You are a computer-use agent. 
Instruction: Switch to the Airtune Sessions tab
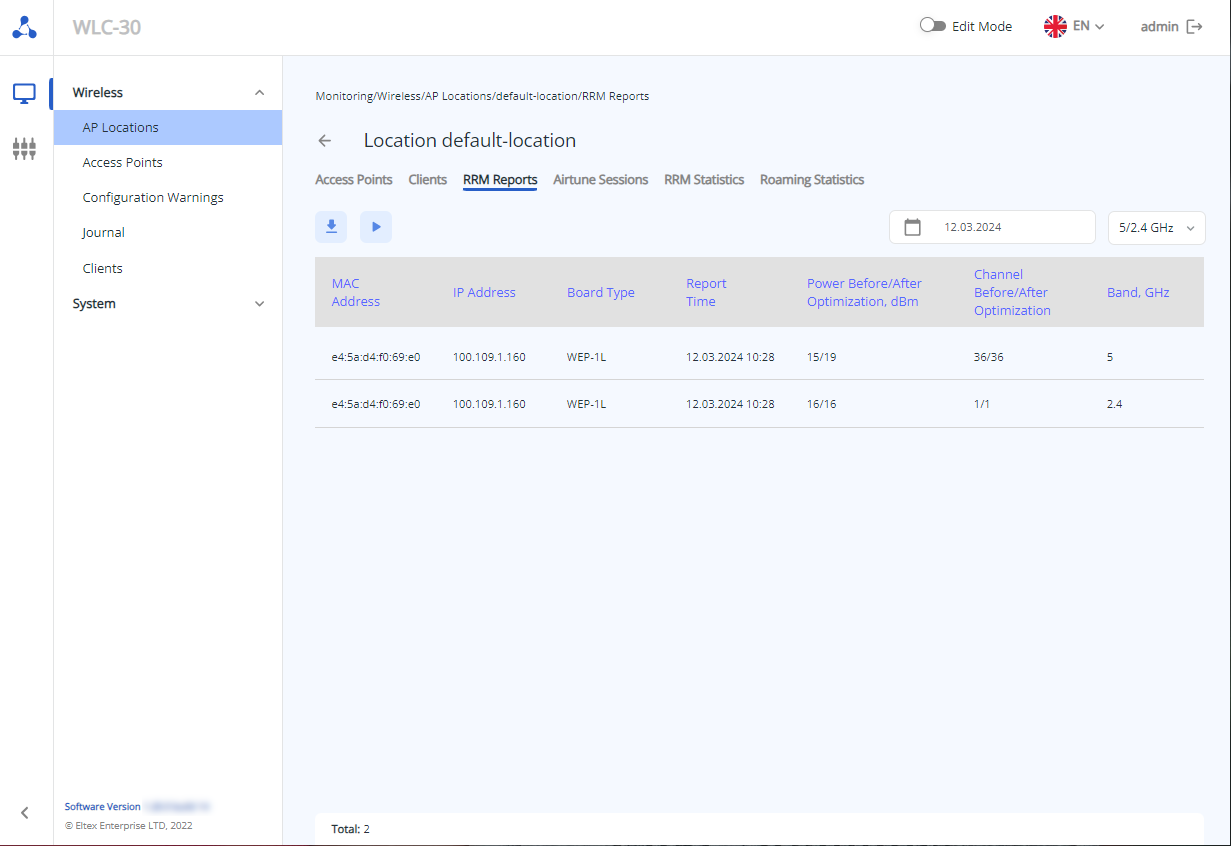coord(600,180)
